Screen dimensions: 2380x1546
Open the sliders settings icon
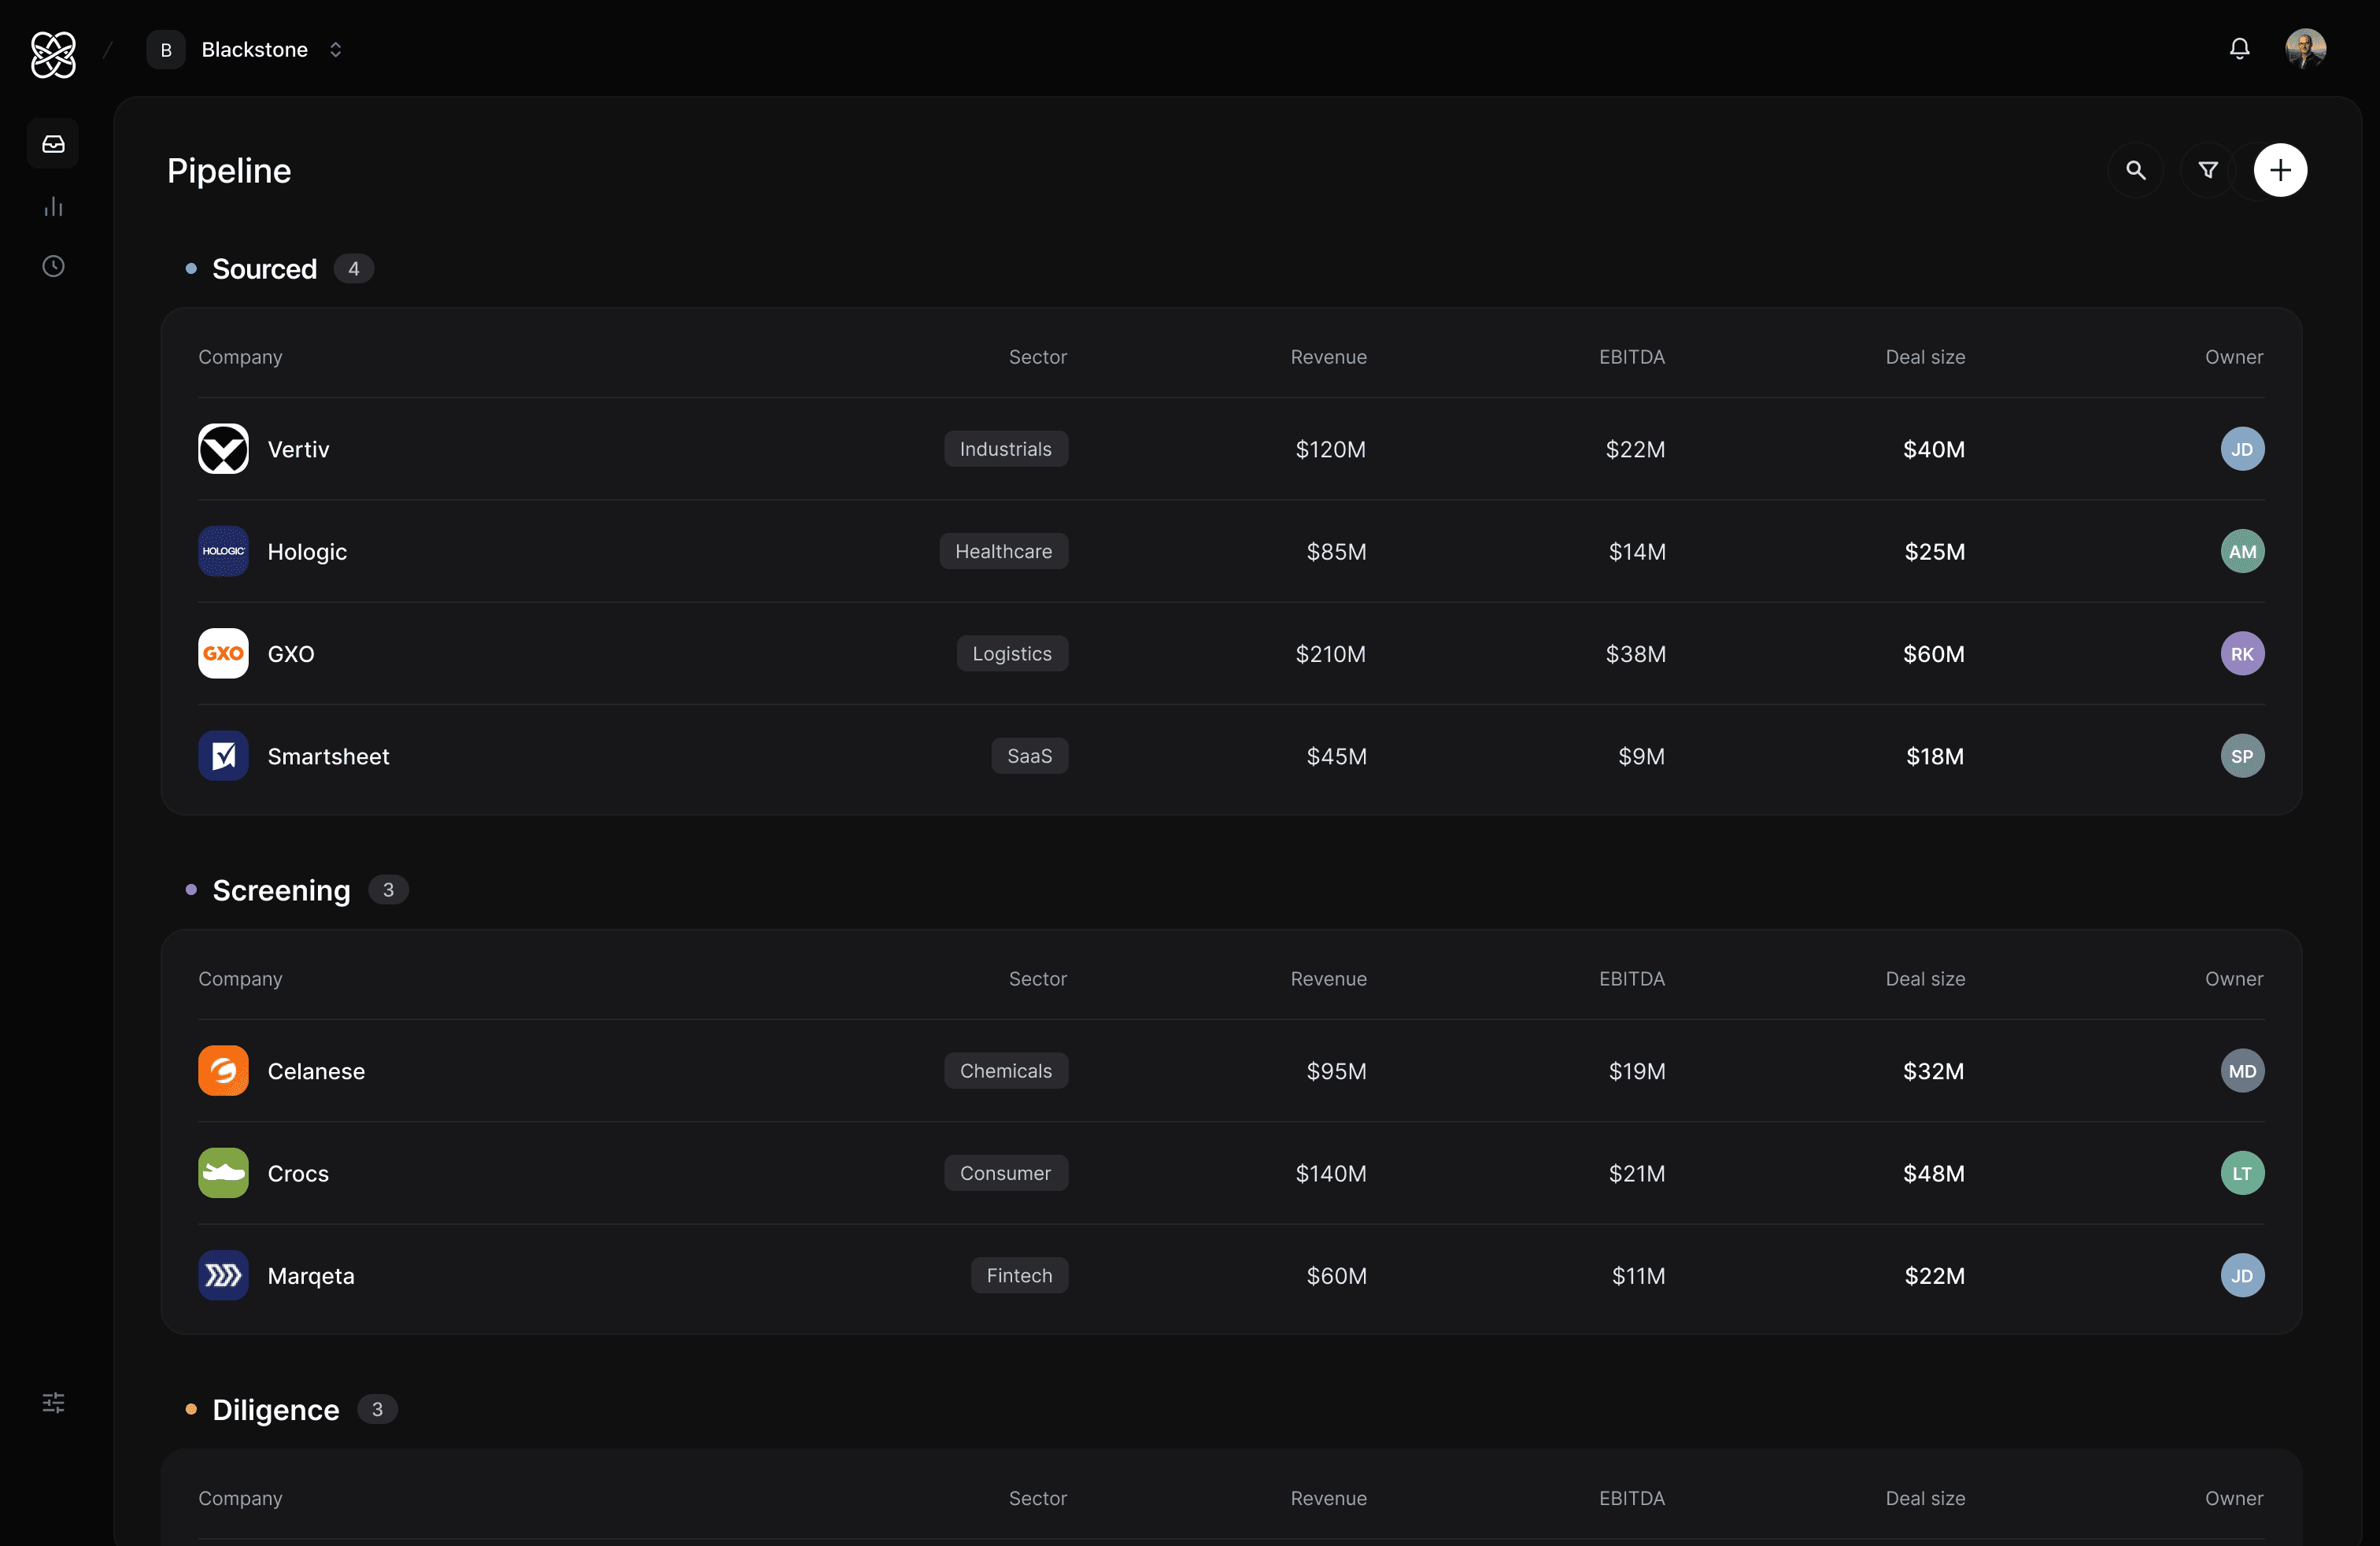pos(53,1403)
